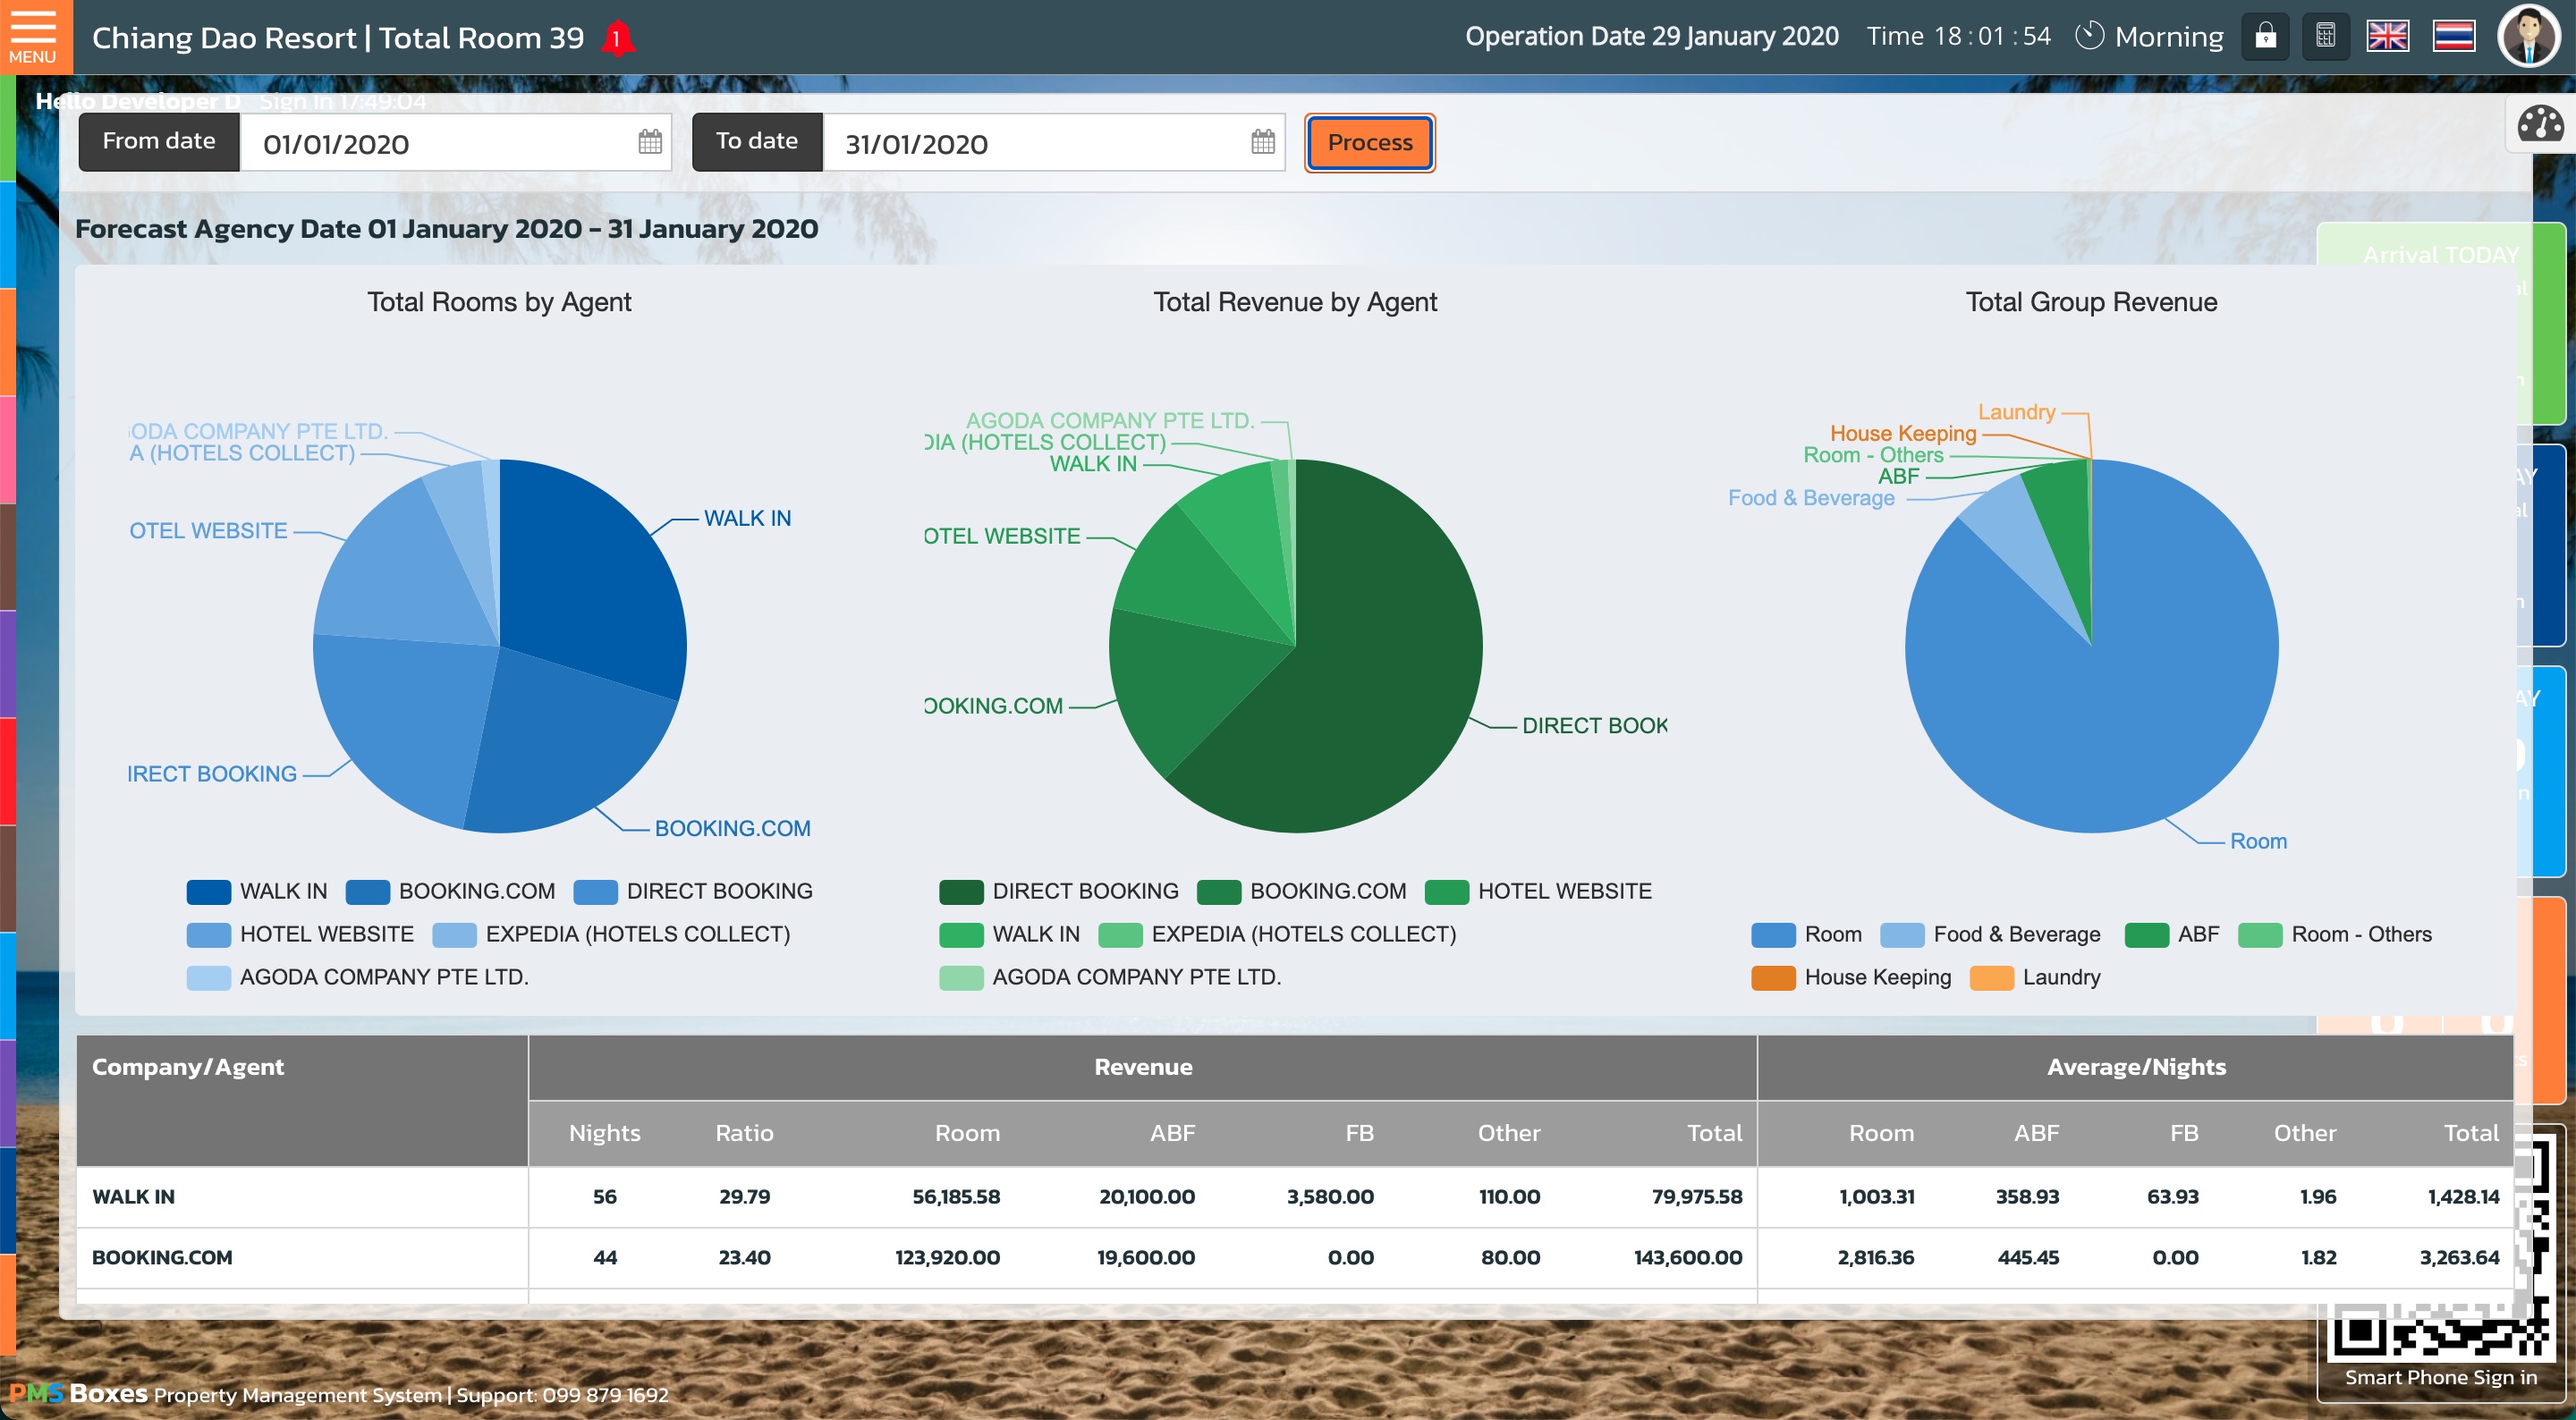The height and width of the screenshot is (1420, 2576).
Task: Toggle House Keeping legend swatch
Action: (x=1773, y=977)
